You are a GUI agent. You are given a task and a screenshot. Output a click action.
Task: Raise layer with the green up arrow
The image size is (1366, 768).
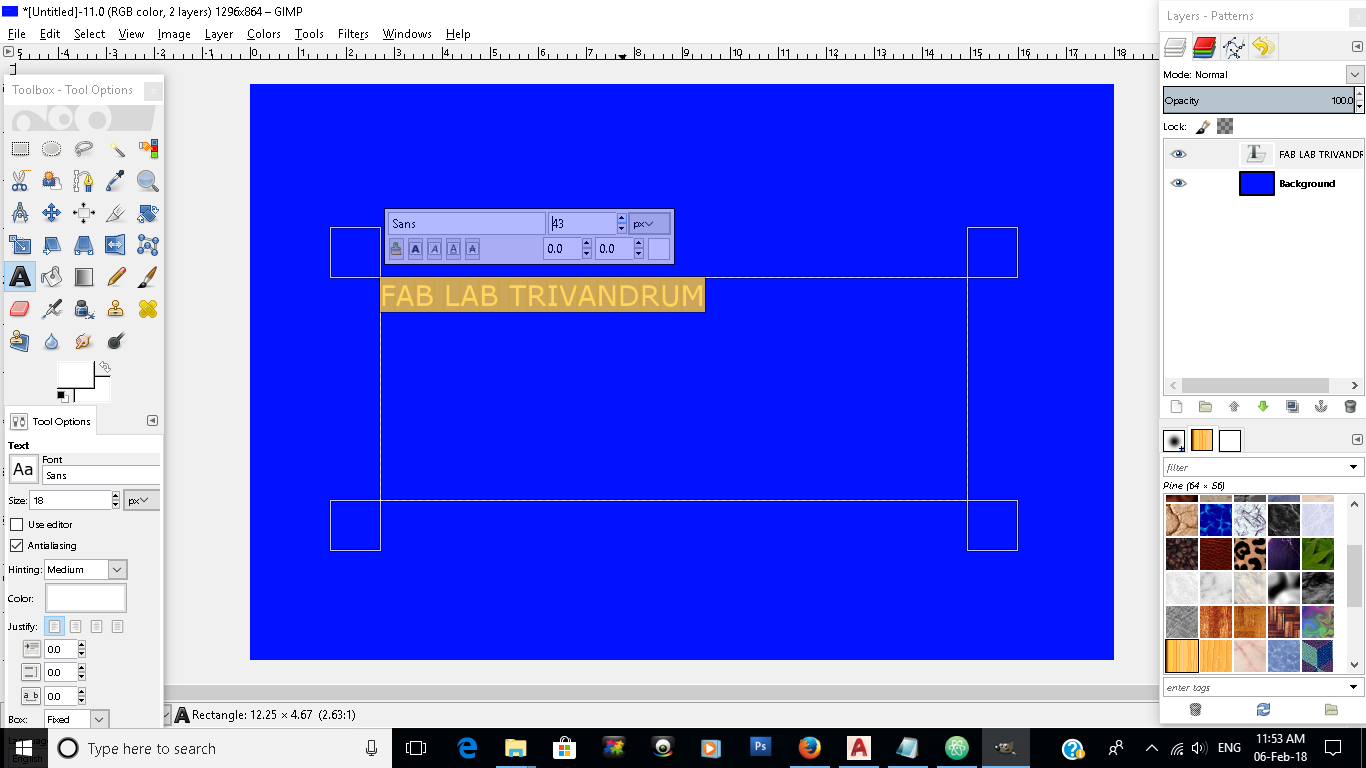(1234, 407)
